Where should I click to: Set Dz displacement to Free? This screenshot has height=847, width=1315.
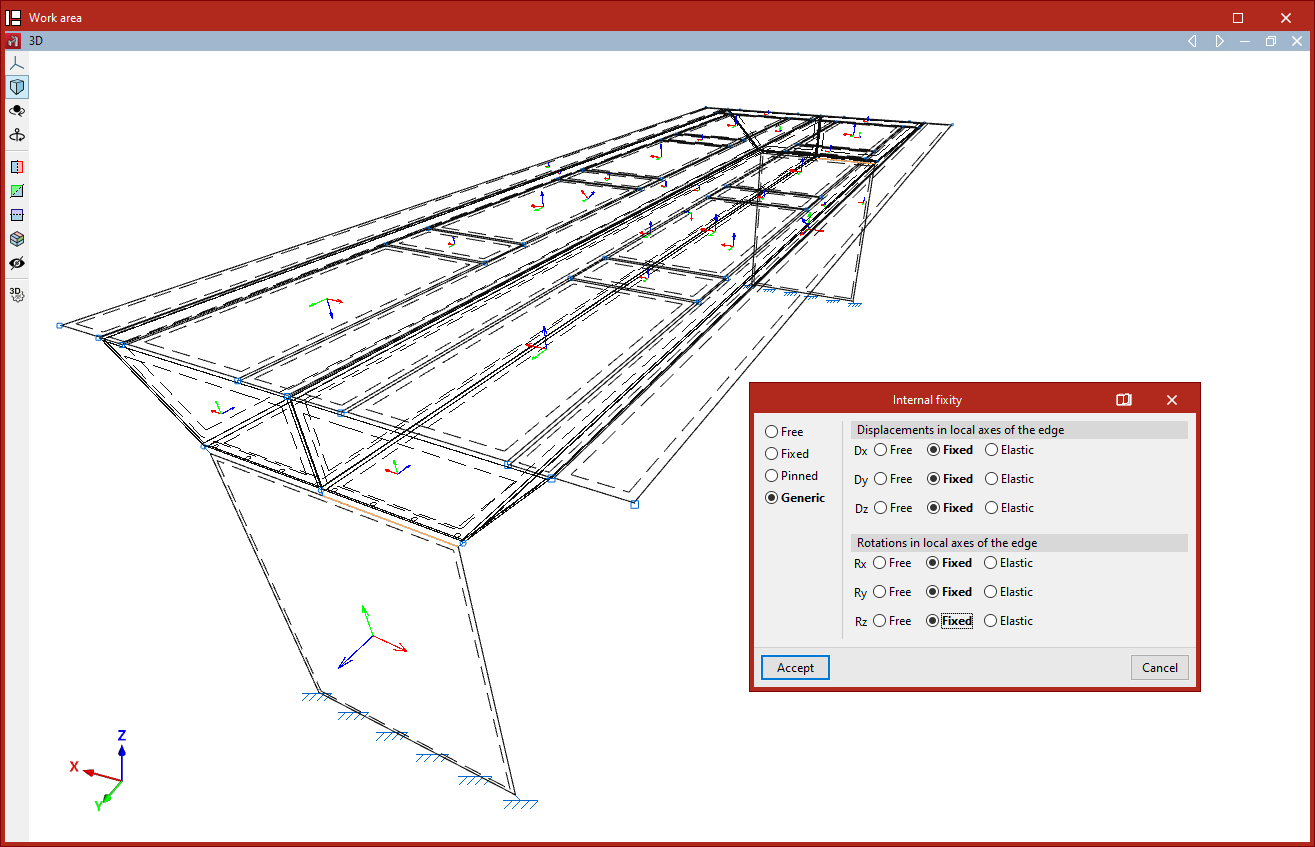pyautogui.click(x=893, y=508)
